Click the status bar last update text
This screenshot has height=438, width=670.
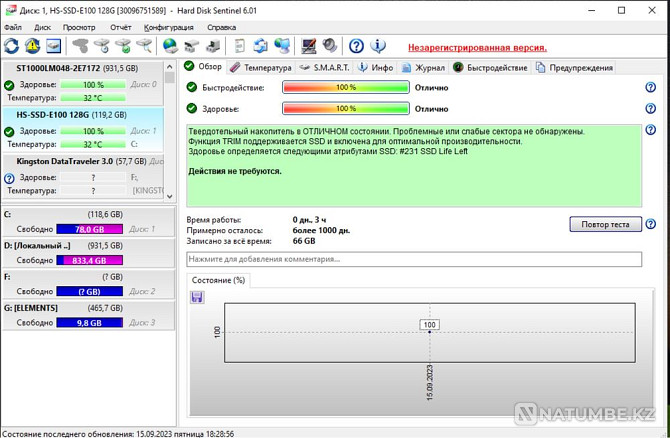coord(118,434)
